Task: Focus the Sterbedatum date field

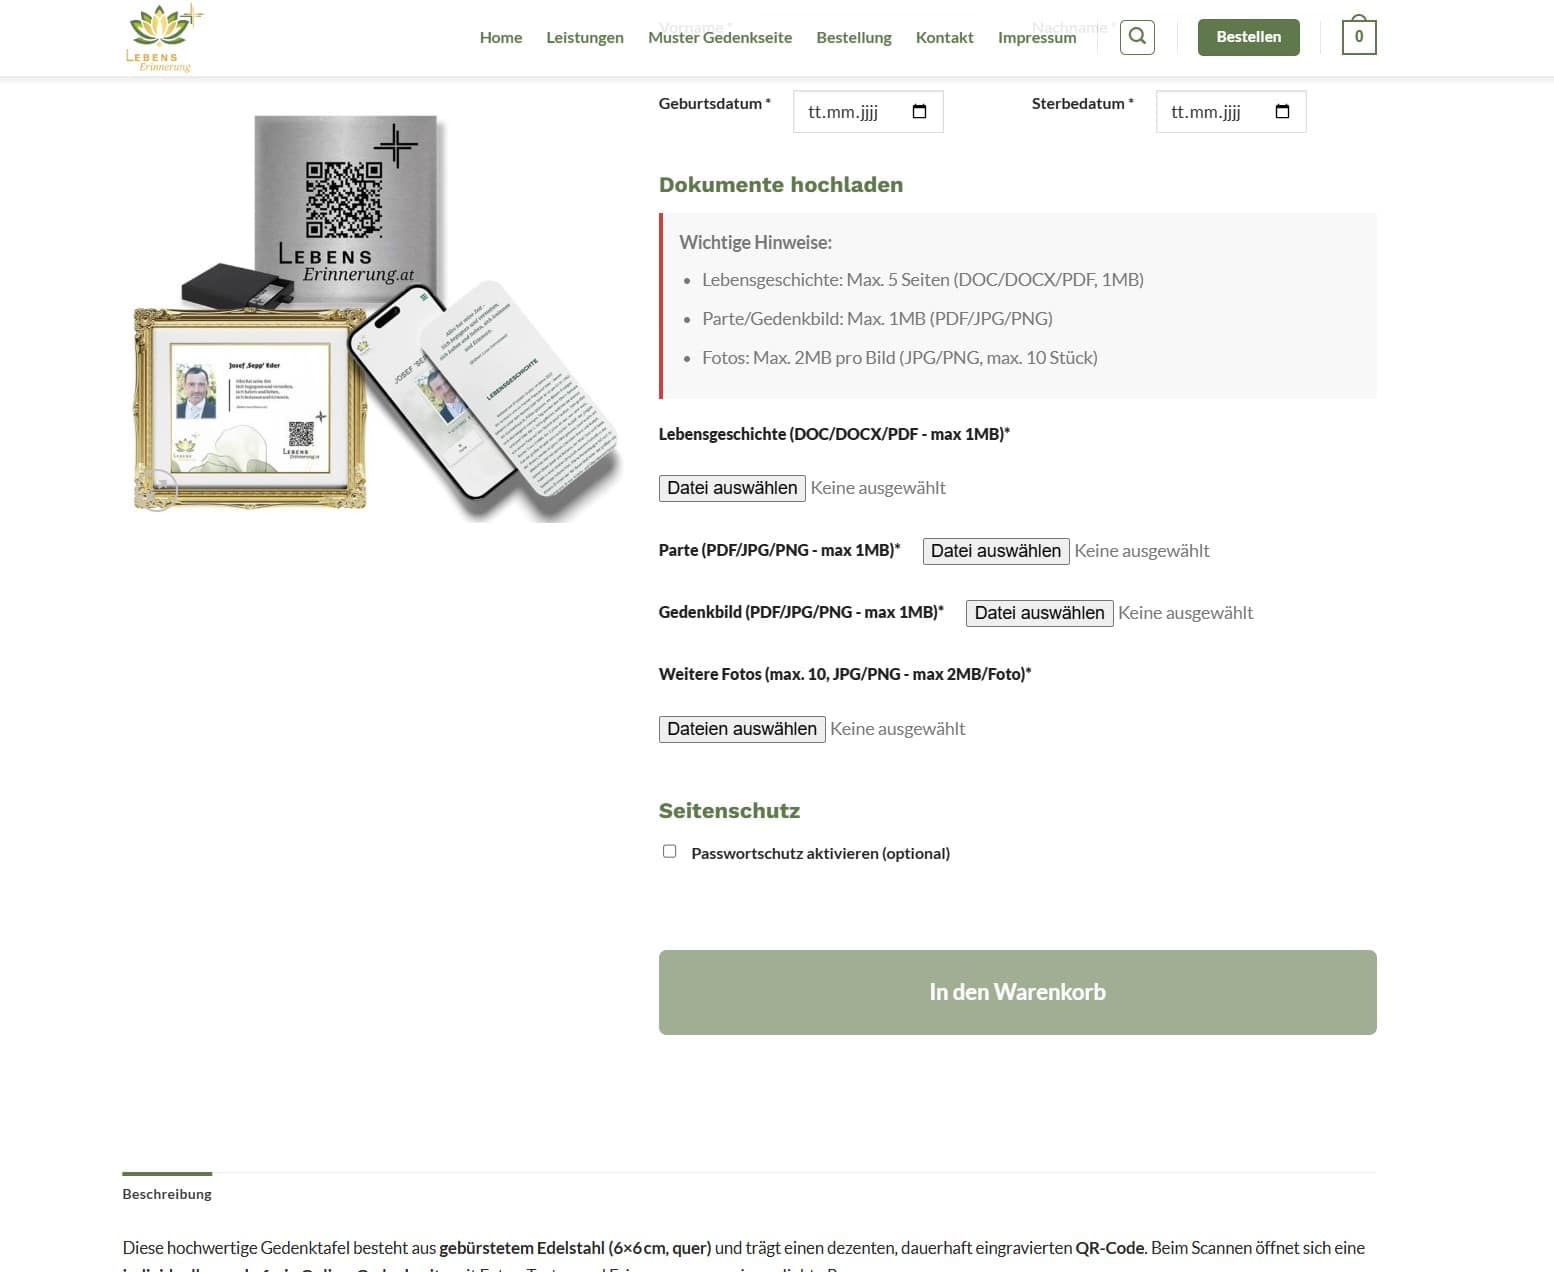Action: (x=1231, y=112)
